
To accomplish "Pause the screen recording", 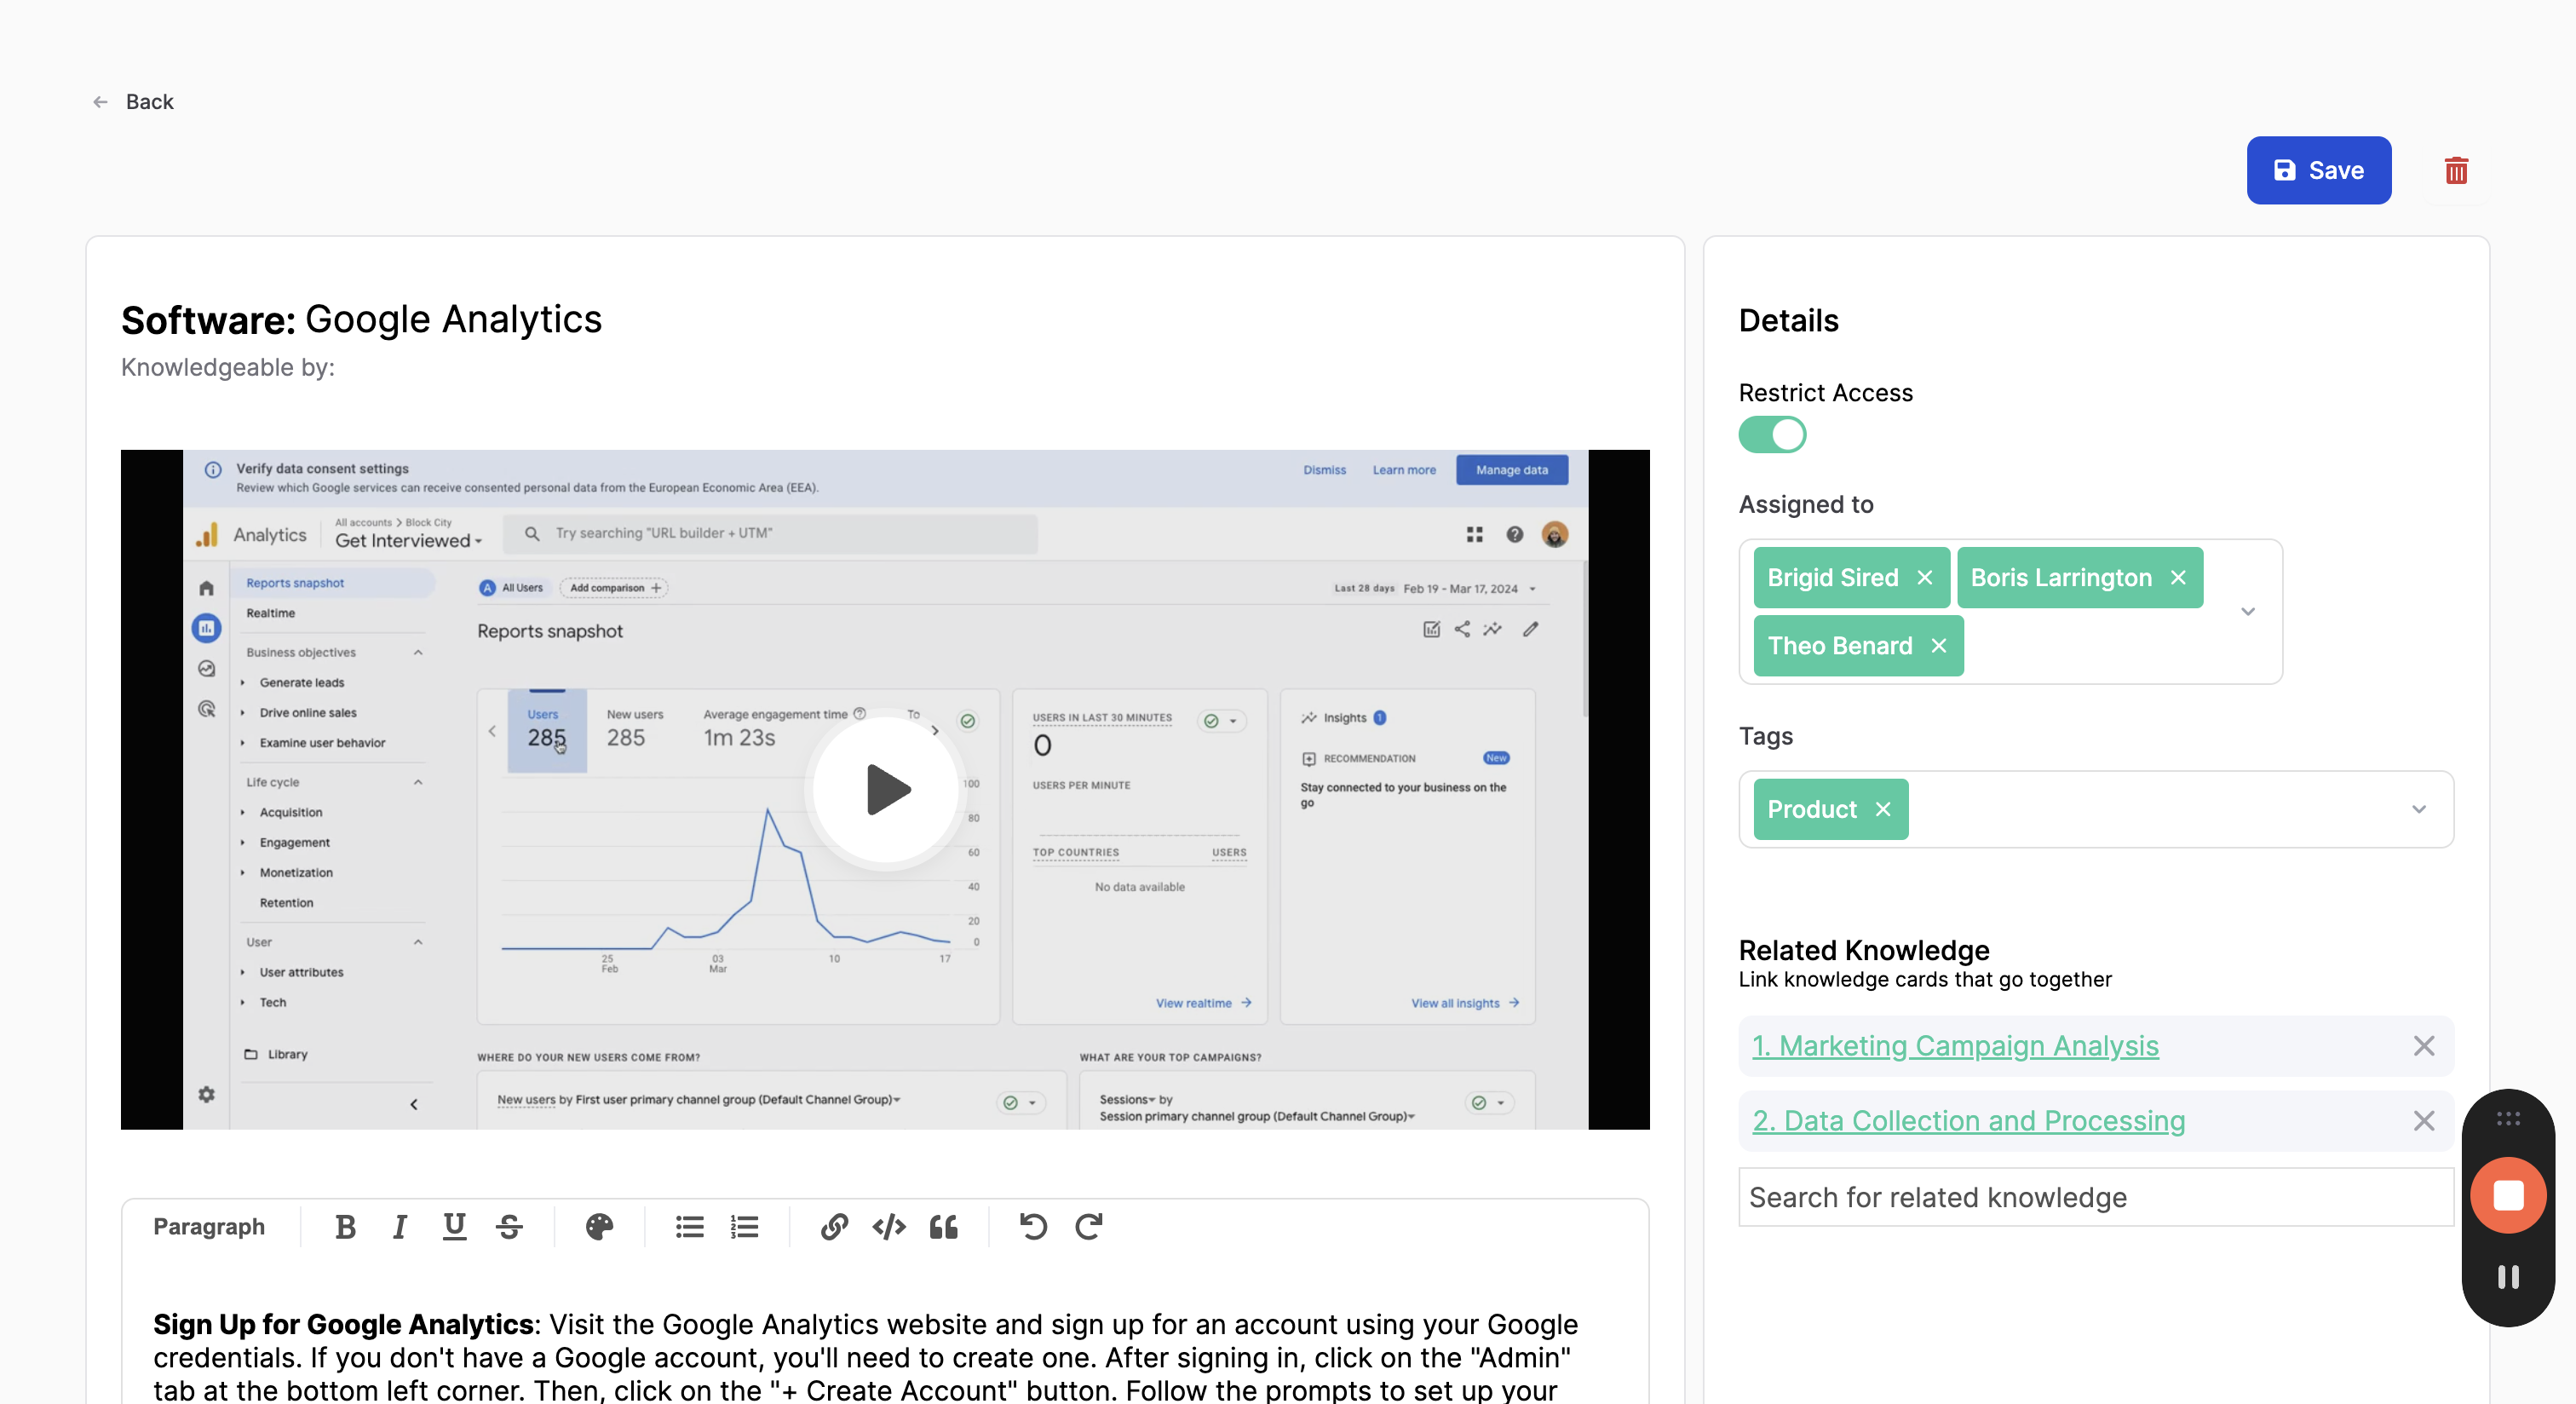I will click(2508, 1277).
